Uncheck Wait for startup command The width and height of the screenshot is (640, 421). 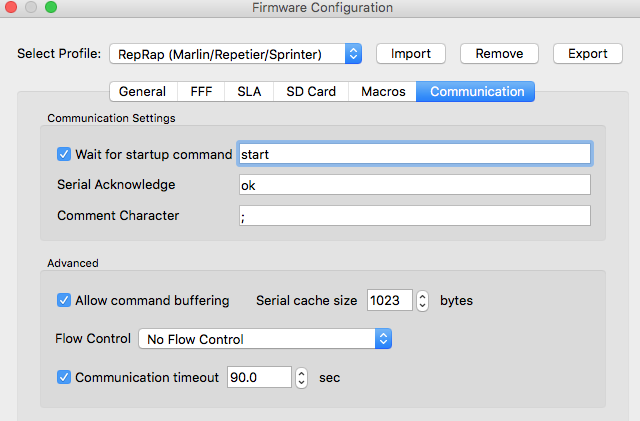click(64, 154)
